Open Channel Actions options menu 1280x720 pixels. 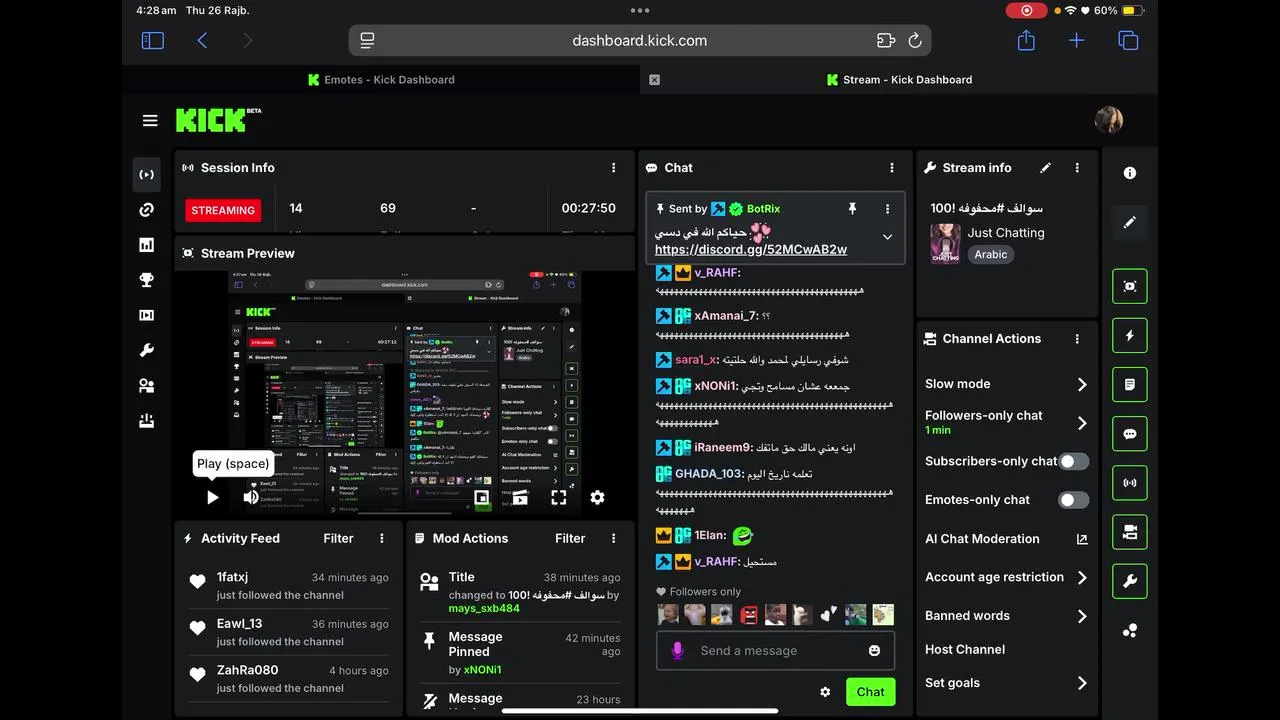coord(1077,339)
